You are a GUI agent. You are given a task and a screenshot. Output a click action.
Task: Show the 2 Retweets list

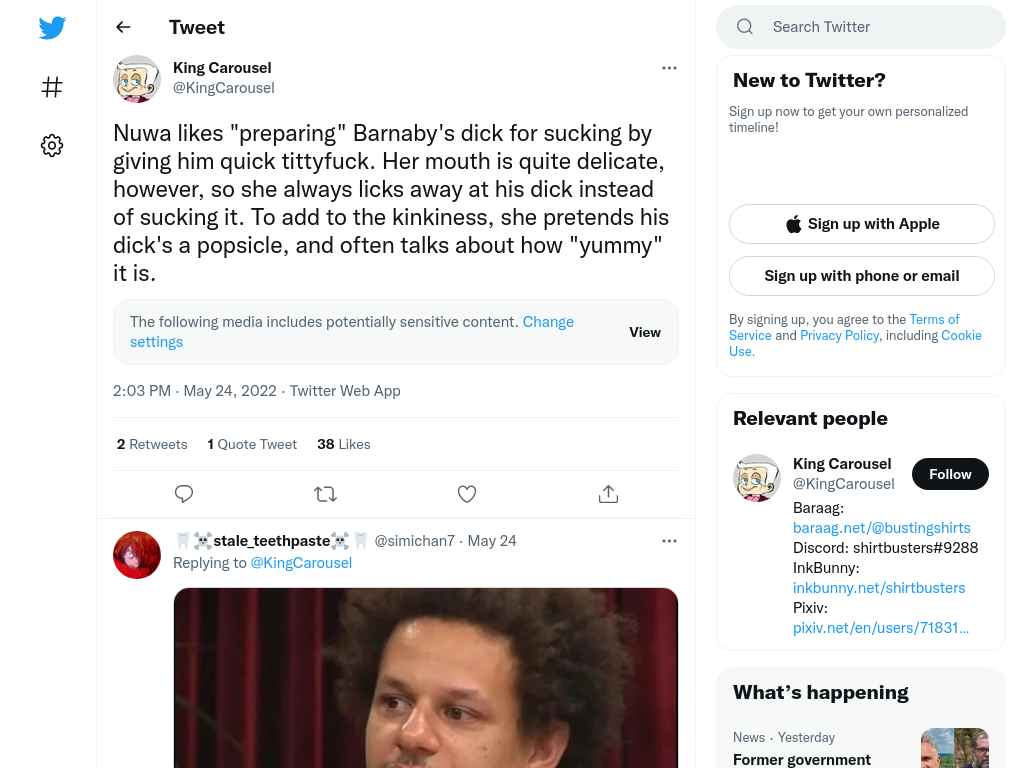point(152,444)
